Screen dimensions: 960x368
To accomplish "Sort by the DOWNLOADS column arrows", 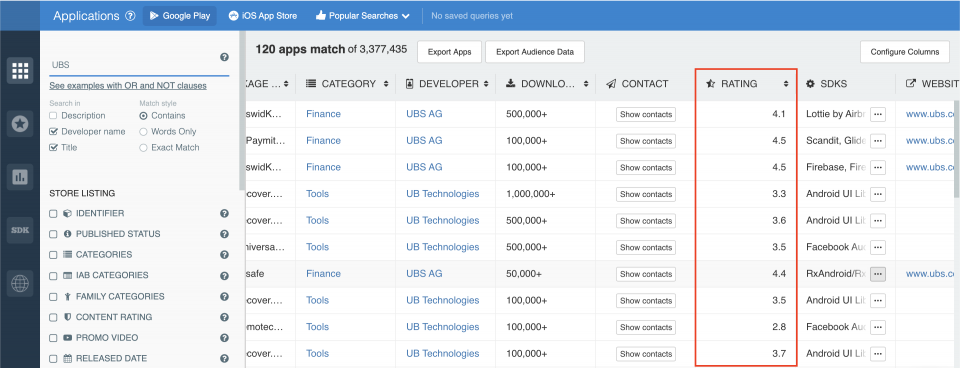I will (x=586, y=84).
